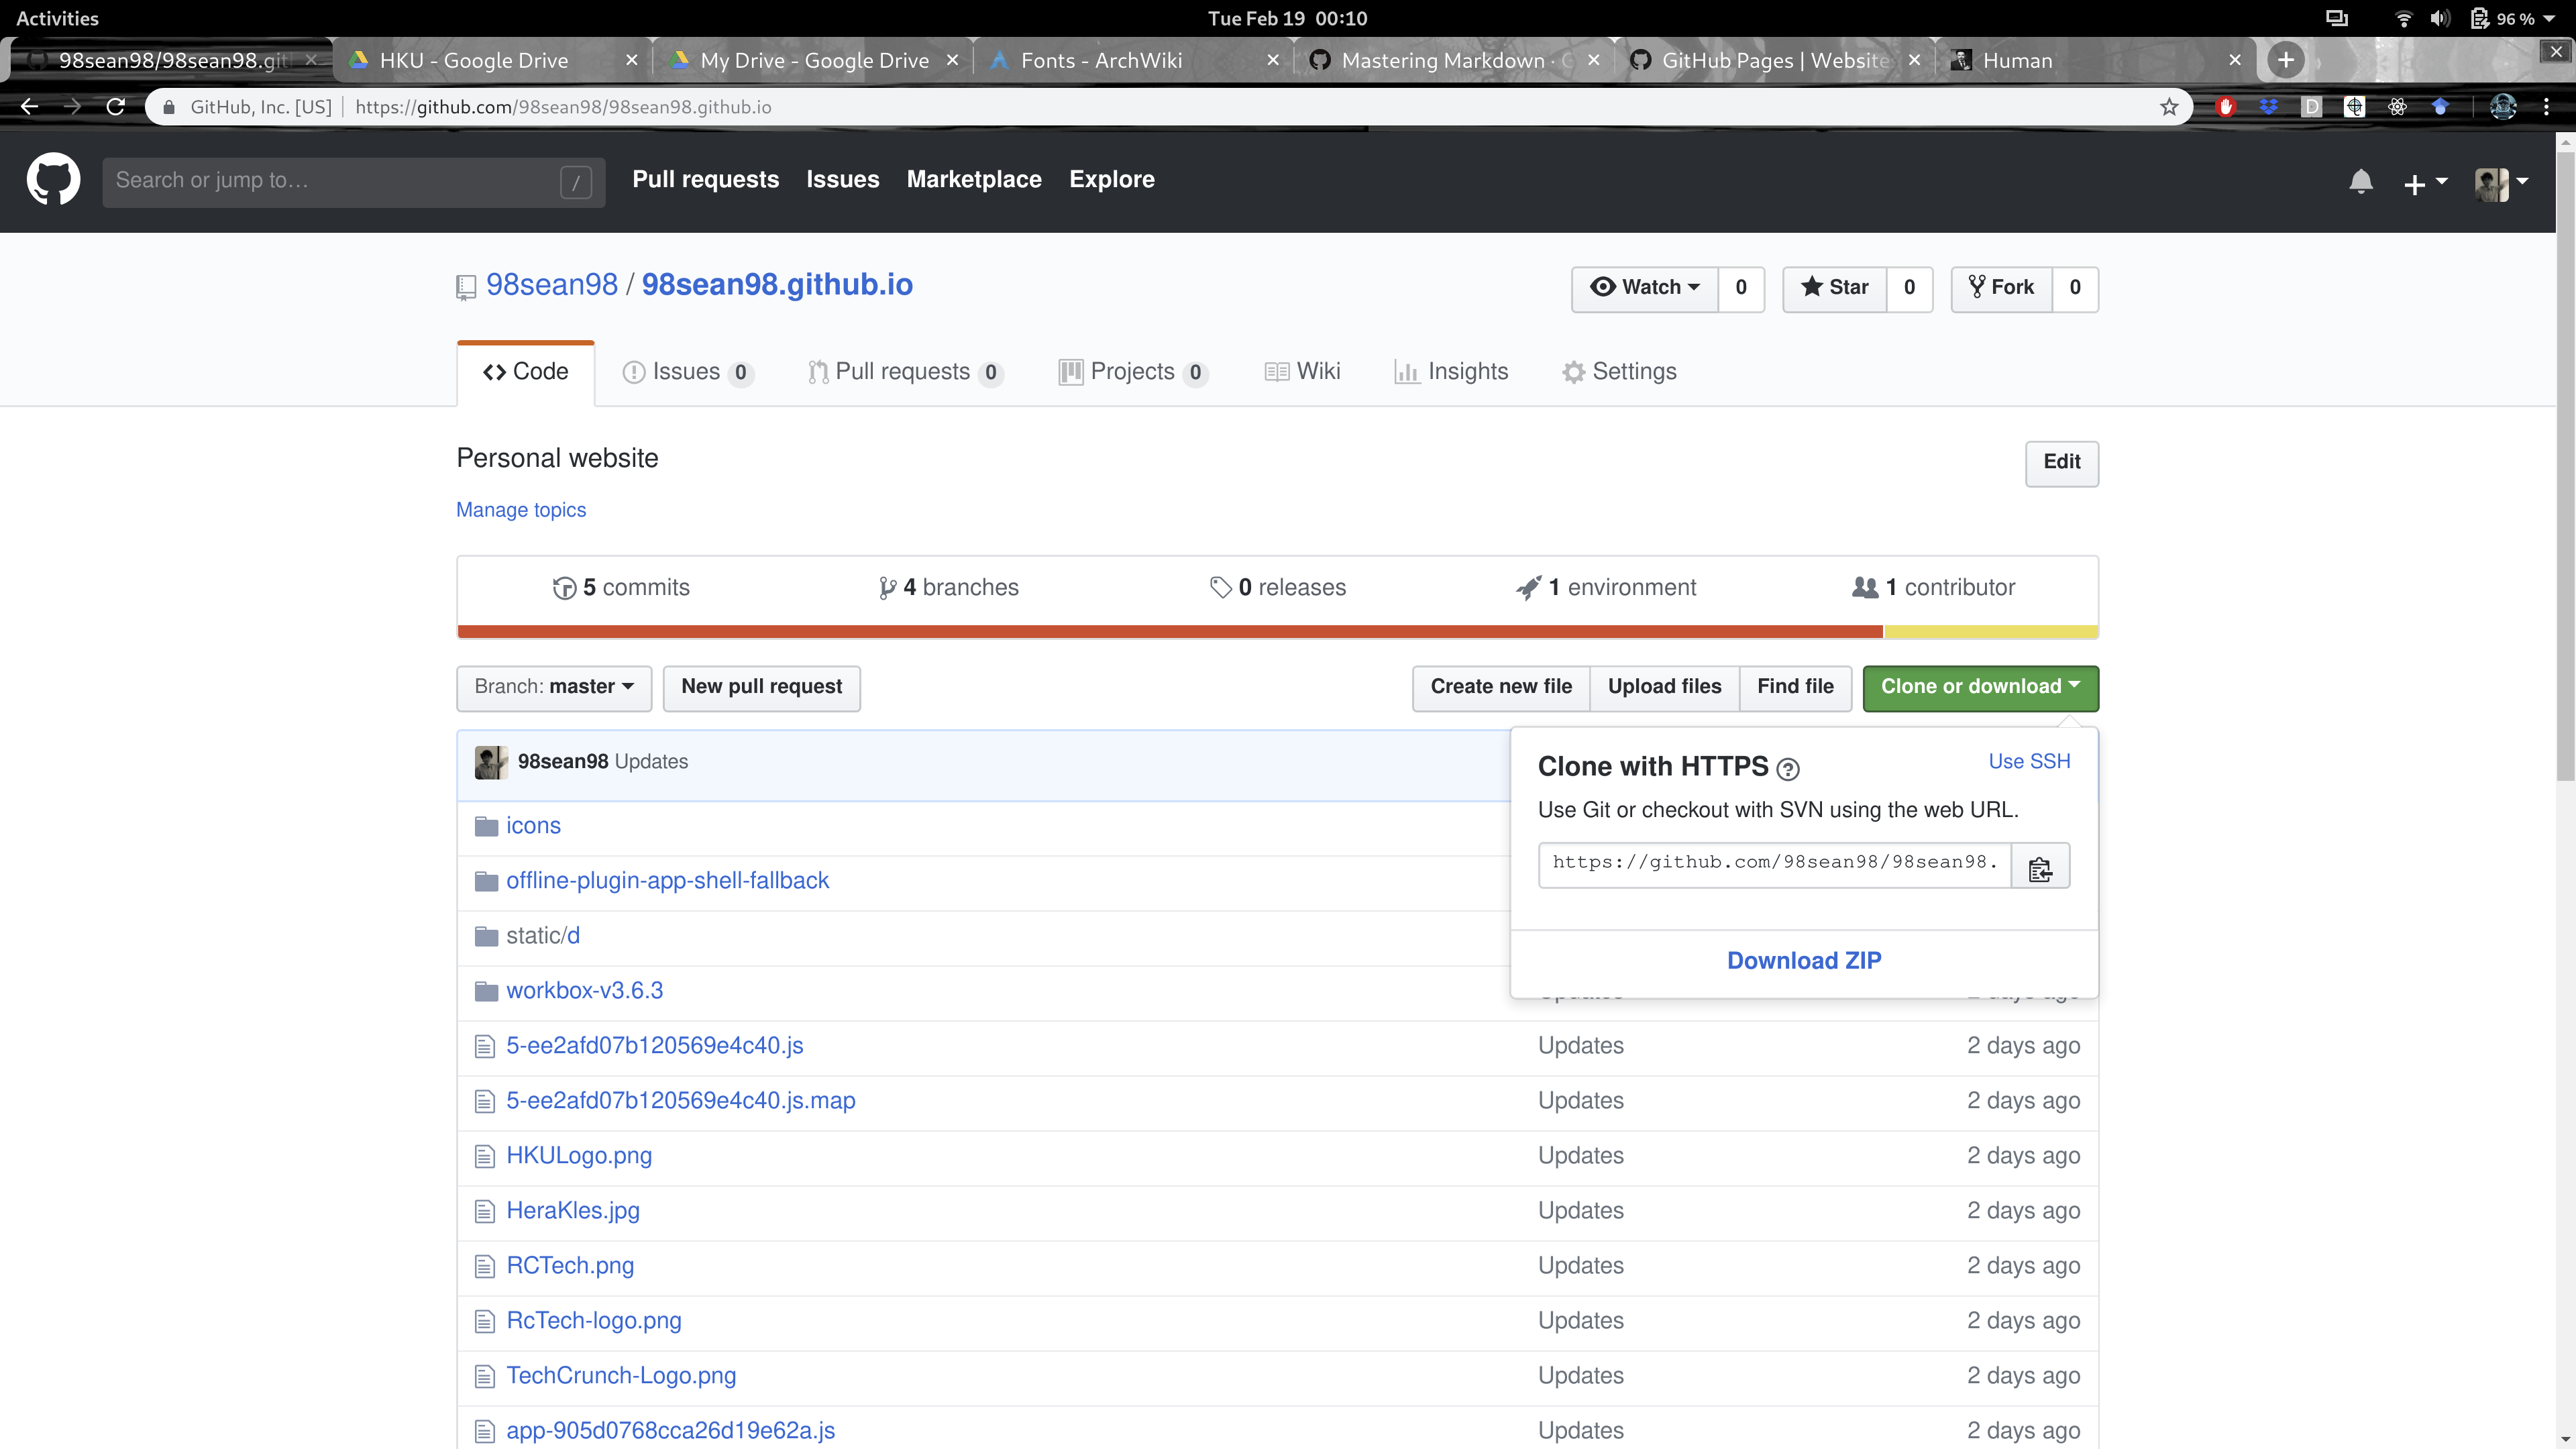
Task: Click the Create new file button
Action: coord(1501,688)
